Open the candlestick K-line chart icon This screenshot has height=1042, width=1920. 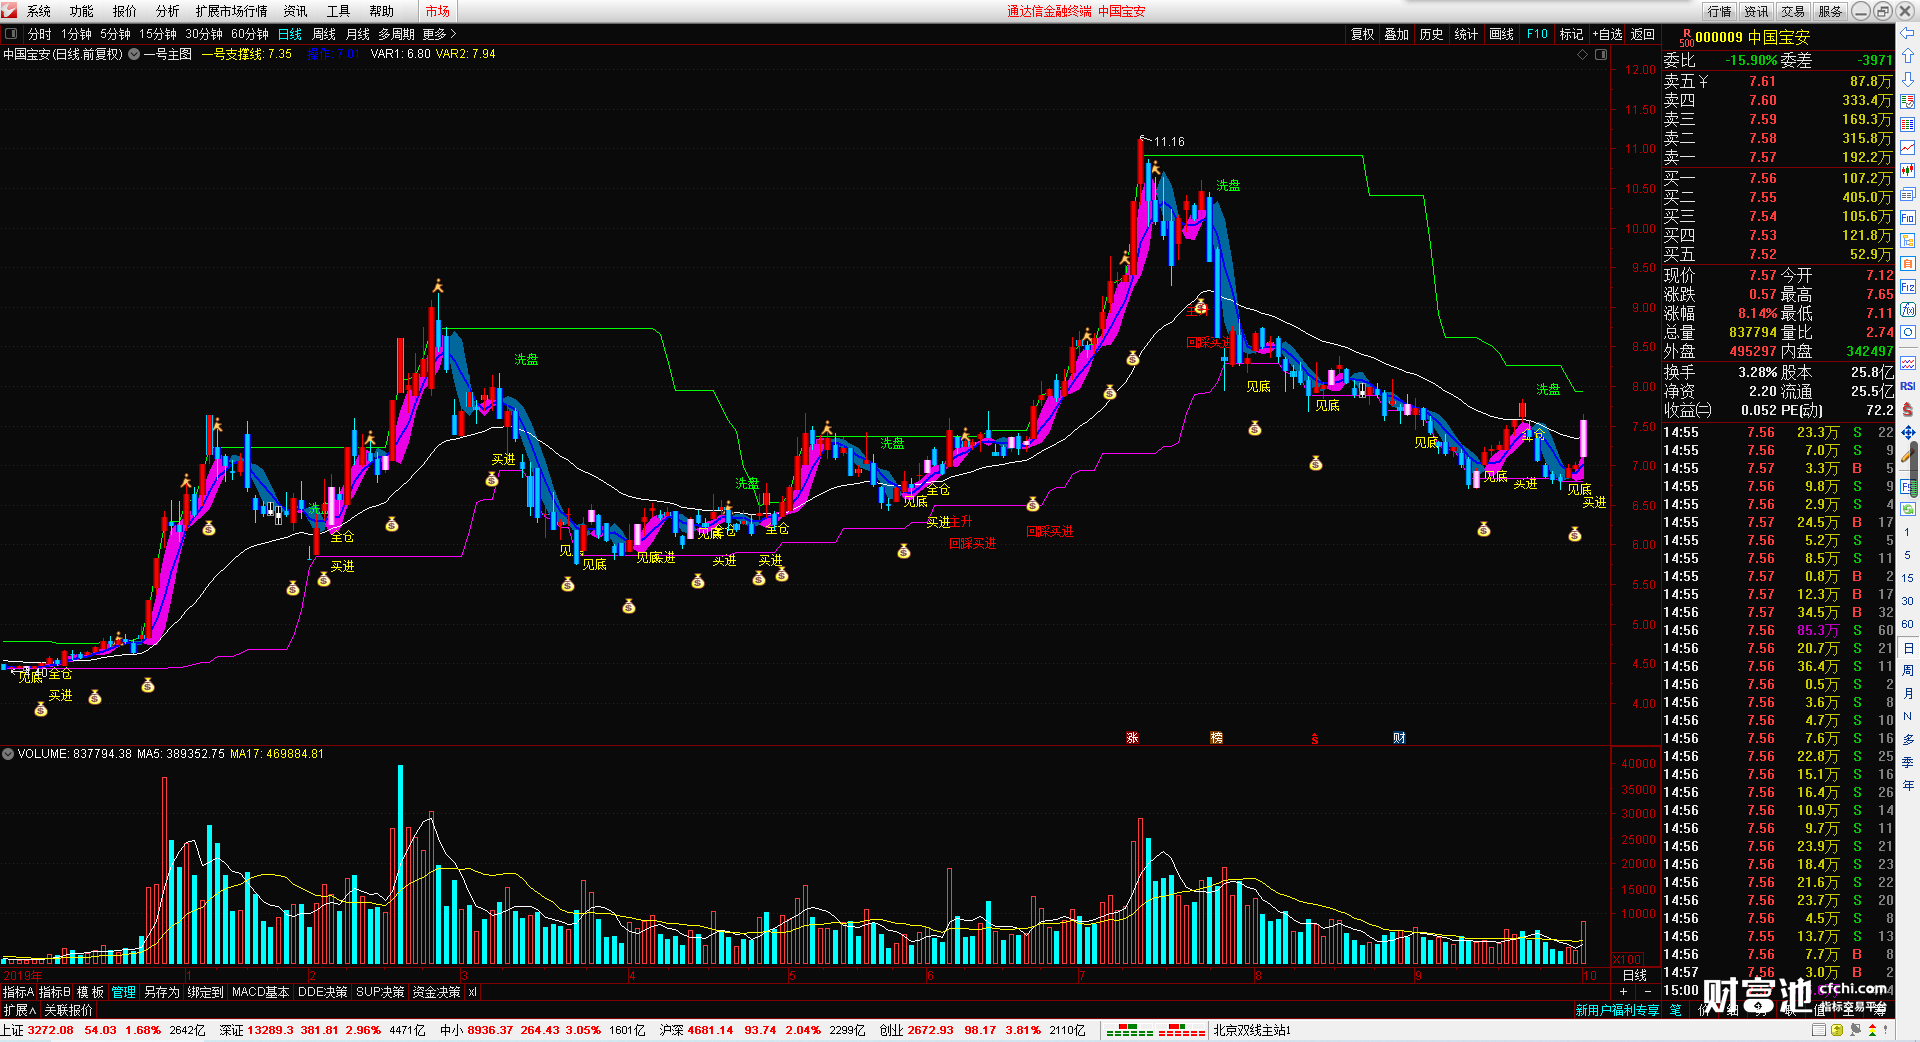1908,171
